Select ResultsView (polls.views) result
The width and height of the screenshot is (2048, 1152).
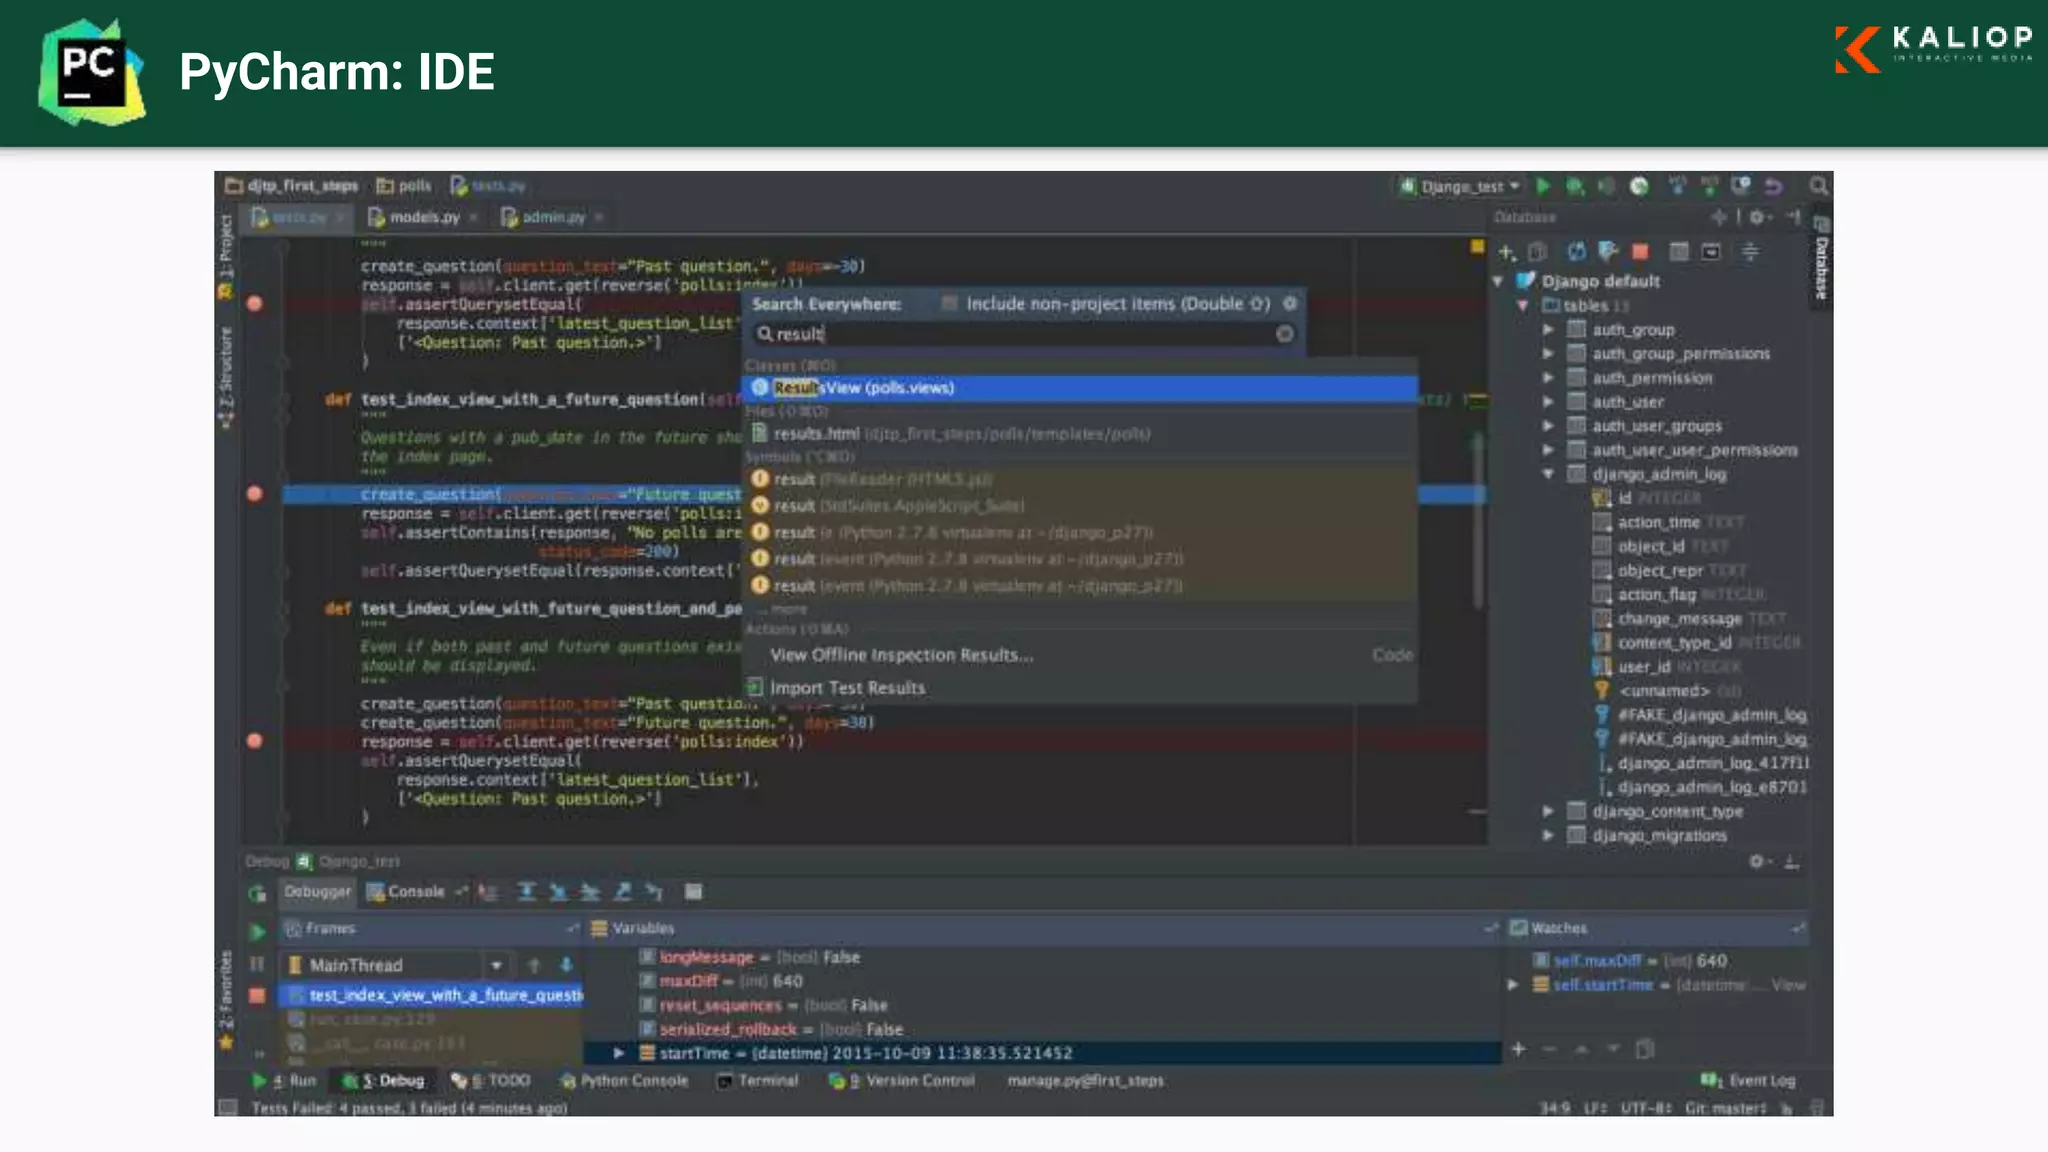pyautogui.click(x=1081, y=388)
